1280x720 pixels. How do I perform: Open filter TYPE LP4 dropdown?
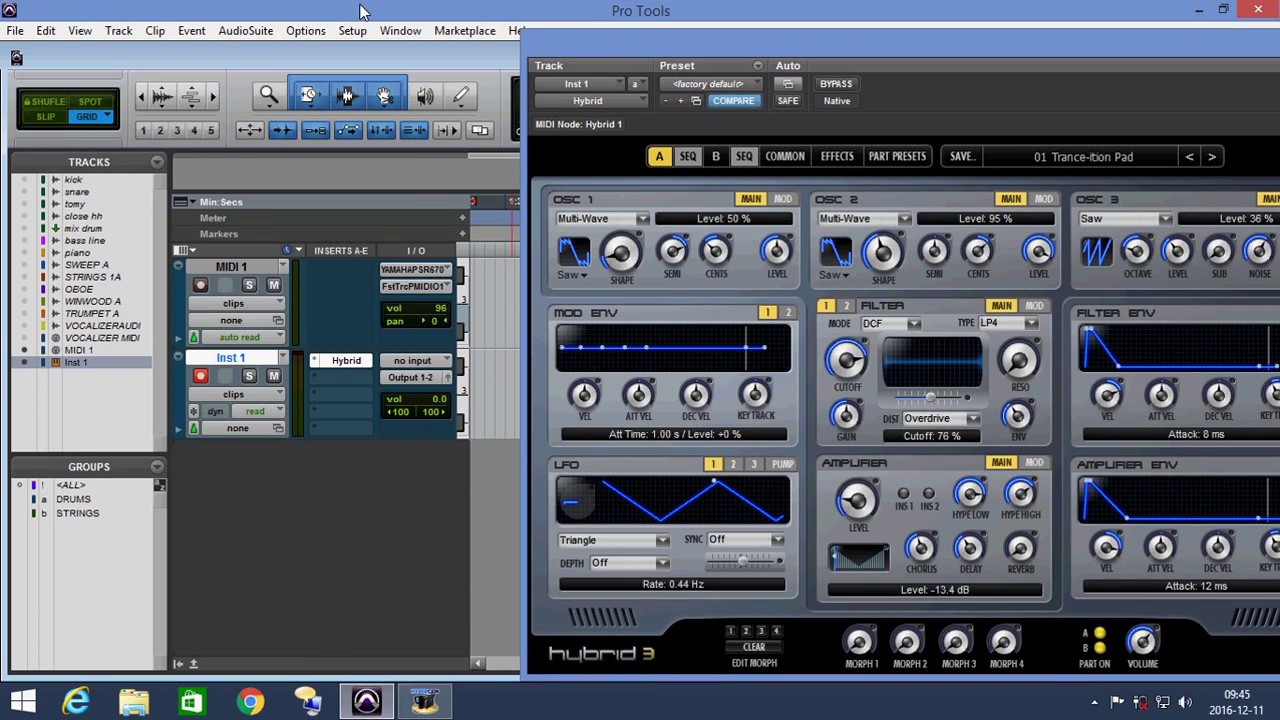click(1009, 323)
